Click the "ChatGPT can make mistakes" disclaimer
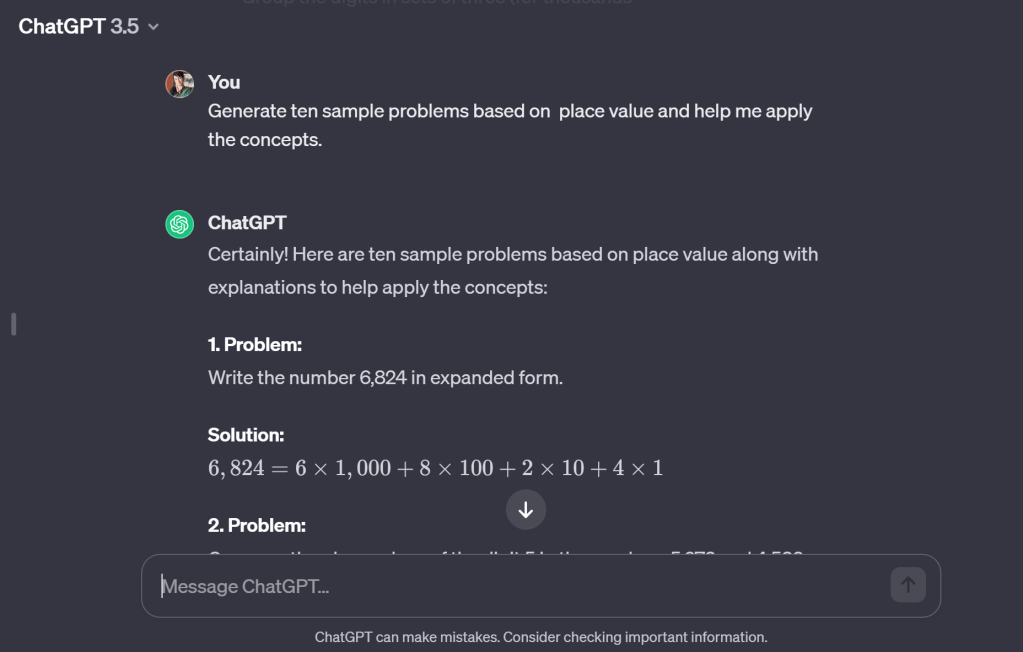This screenshot has height=652, width=1023. 541,637
